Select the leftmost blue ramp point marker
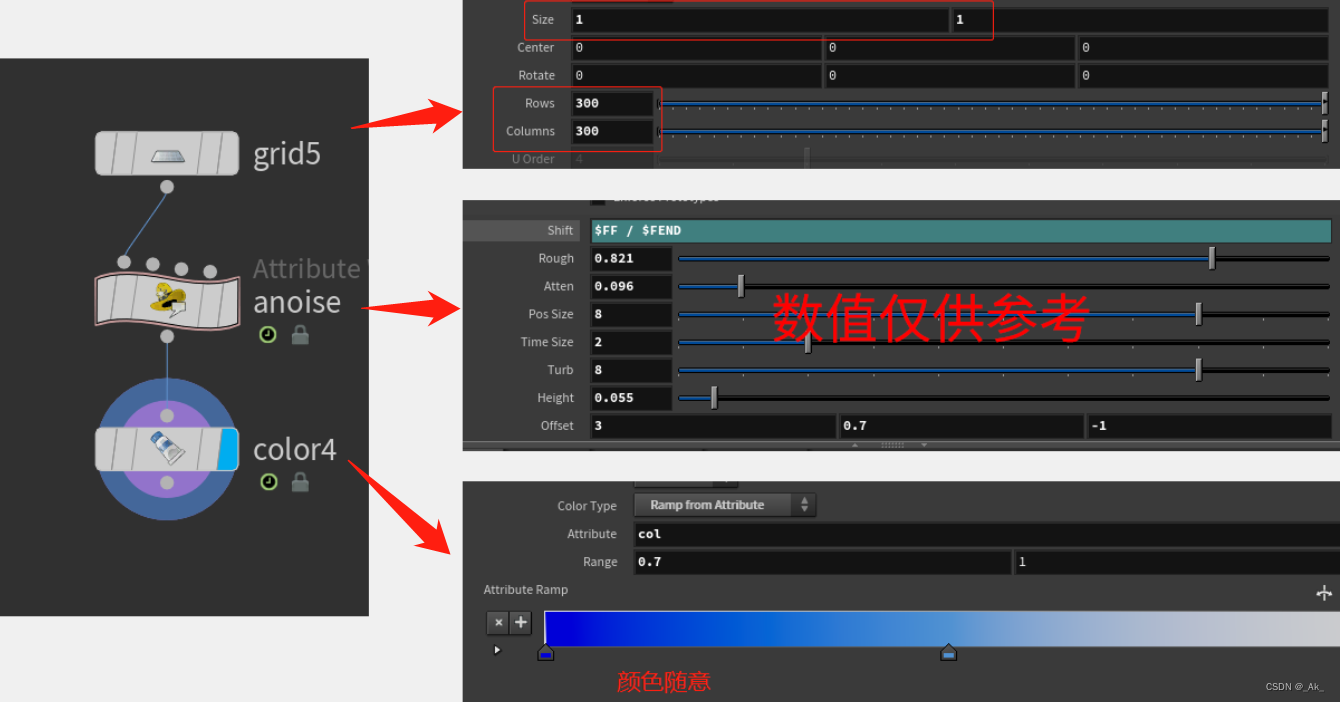This screenshot has width=1340, height=702. (x=546, y=652)
